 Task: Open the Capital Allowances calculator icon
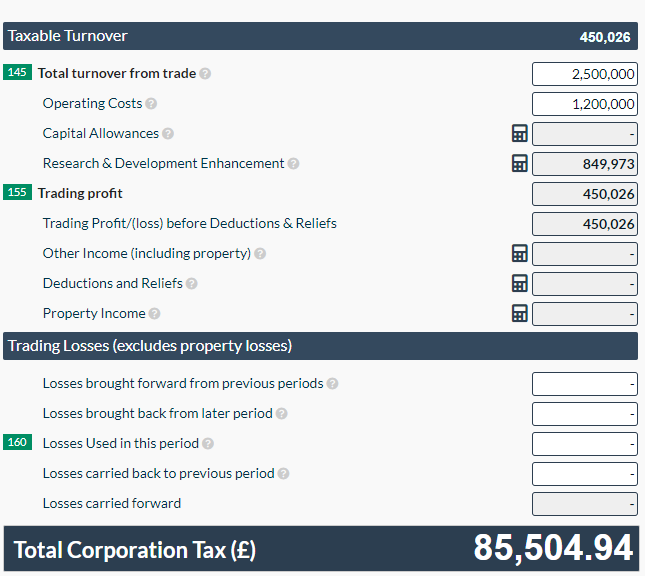click(x=519, y=134)
